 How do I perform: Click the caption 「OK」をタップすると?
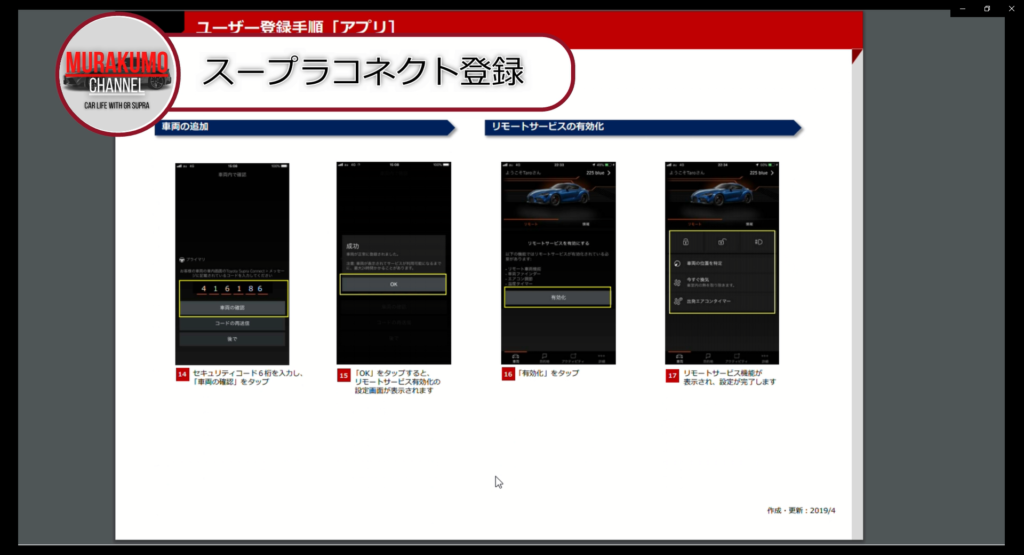tap(391, 373)
